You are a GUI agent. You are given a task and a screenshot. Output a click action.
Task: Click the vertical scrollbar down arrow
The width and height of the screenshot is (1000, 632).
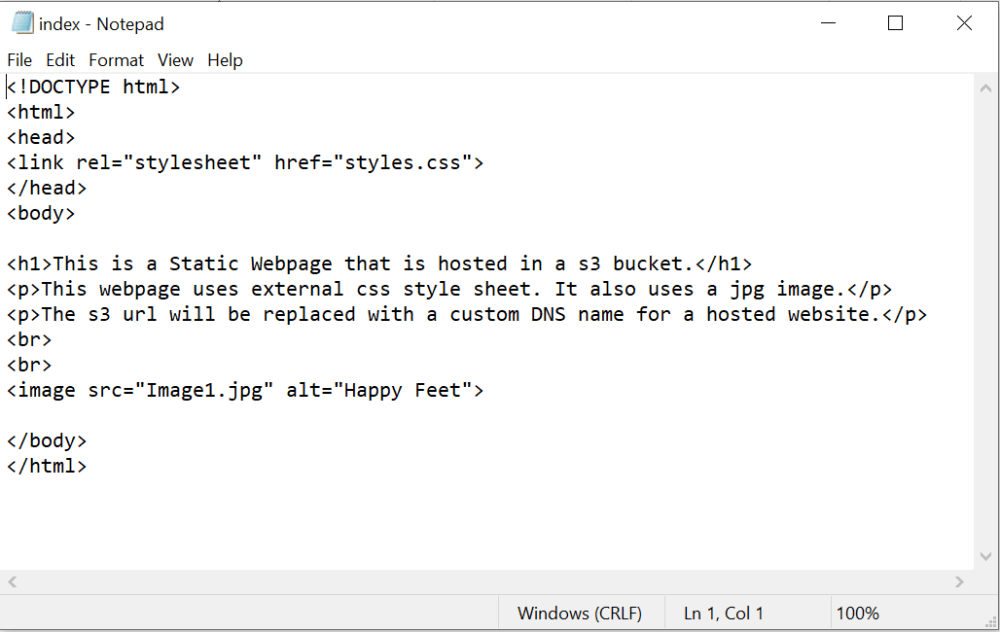(986, 558)
